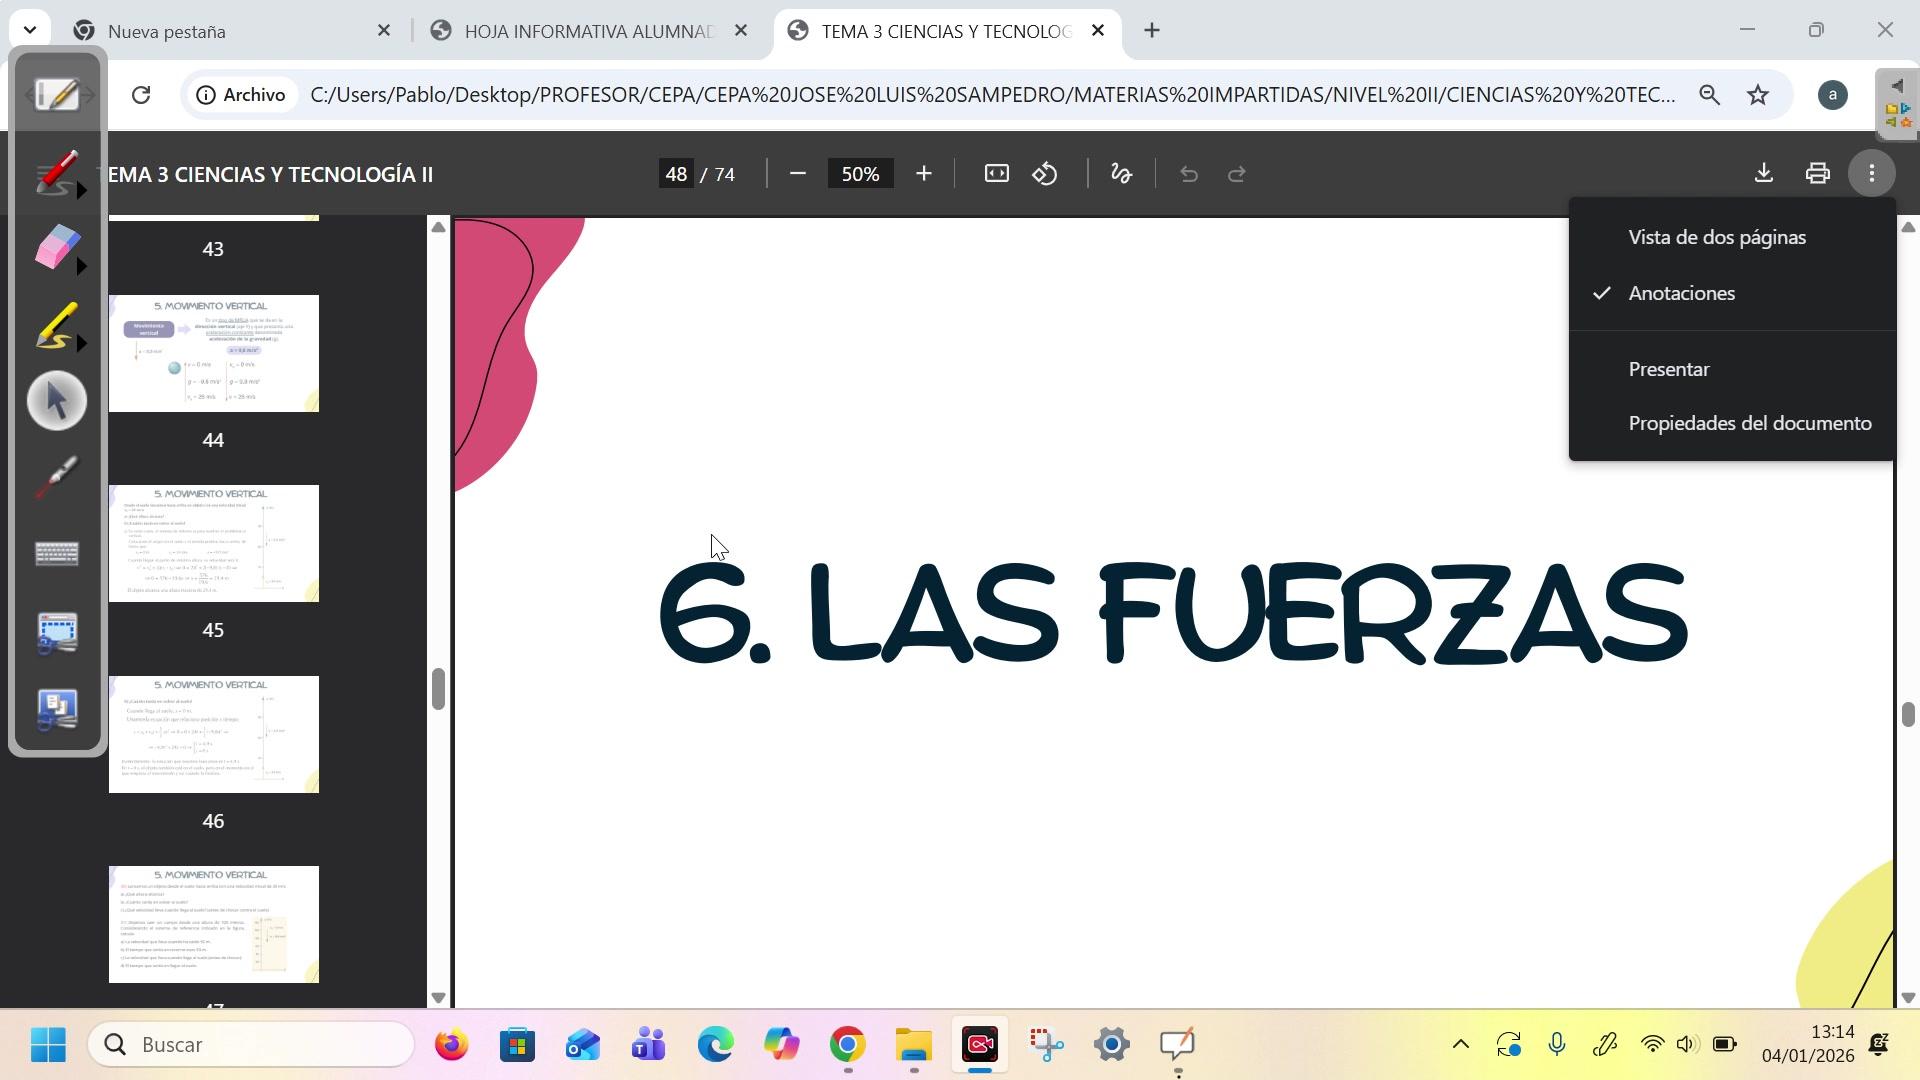
Task: Select Presentar from the menu
Action: [x=1668, y=370]
